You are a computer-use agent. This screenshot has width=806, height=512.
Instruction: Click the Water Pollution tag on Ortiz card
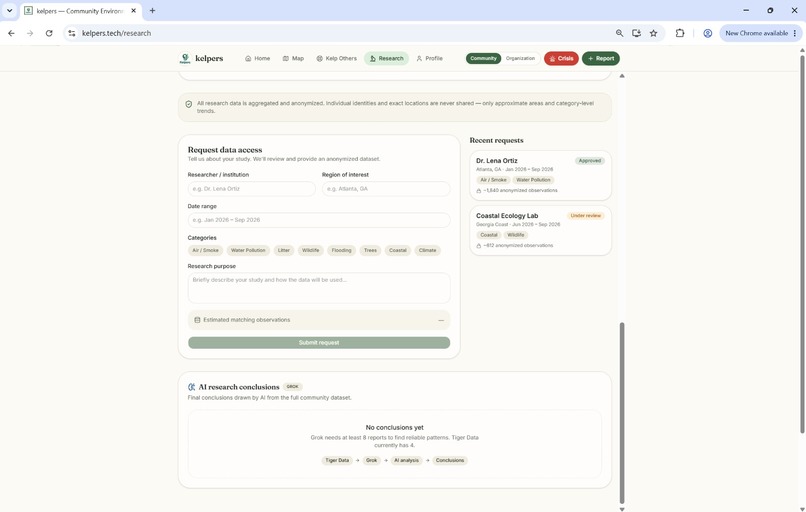533,180
